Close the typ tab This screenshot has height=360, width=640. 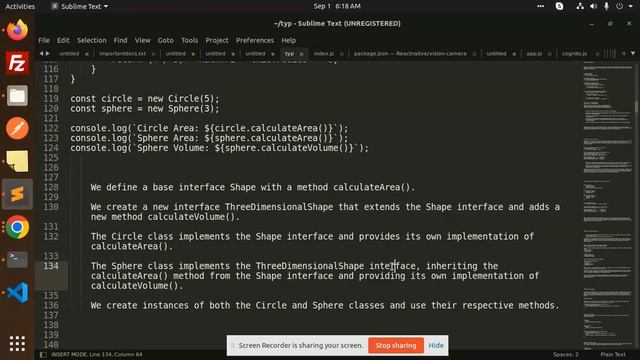pos(301,54)
